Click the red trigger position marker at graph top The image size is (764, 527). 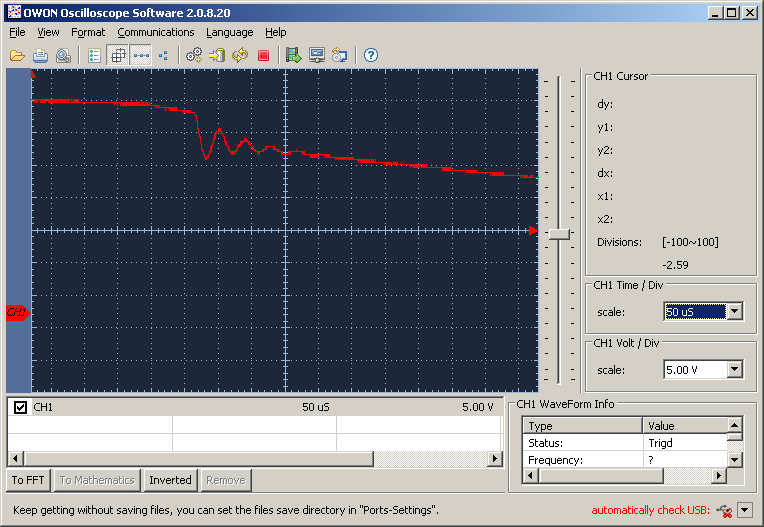(33, 74)
